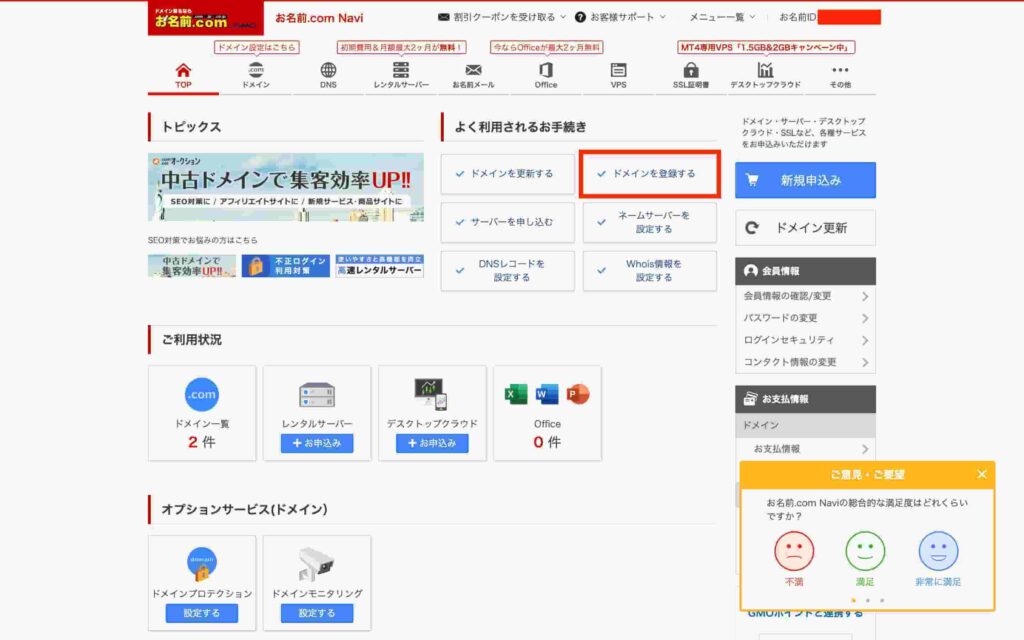This screenshot has width=1024, height=640.
Task: Click the ドメインプロテクション lock icon
Action: click(202, 564)
